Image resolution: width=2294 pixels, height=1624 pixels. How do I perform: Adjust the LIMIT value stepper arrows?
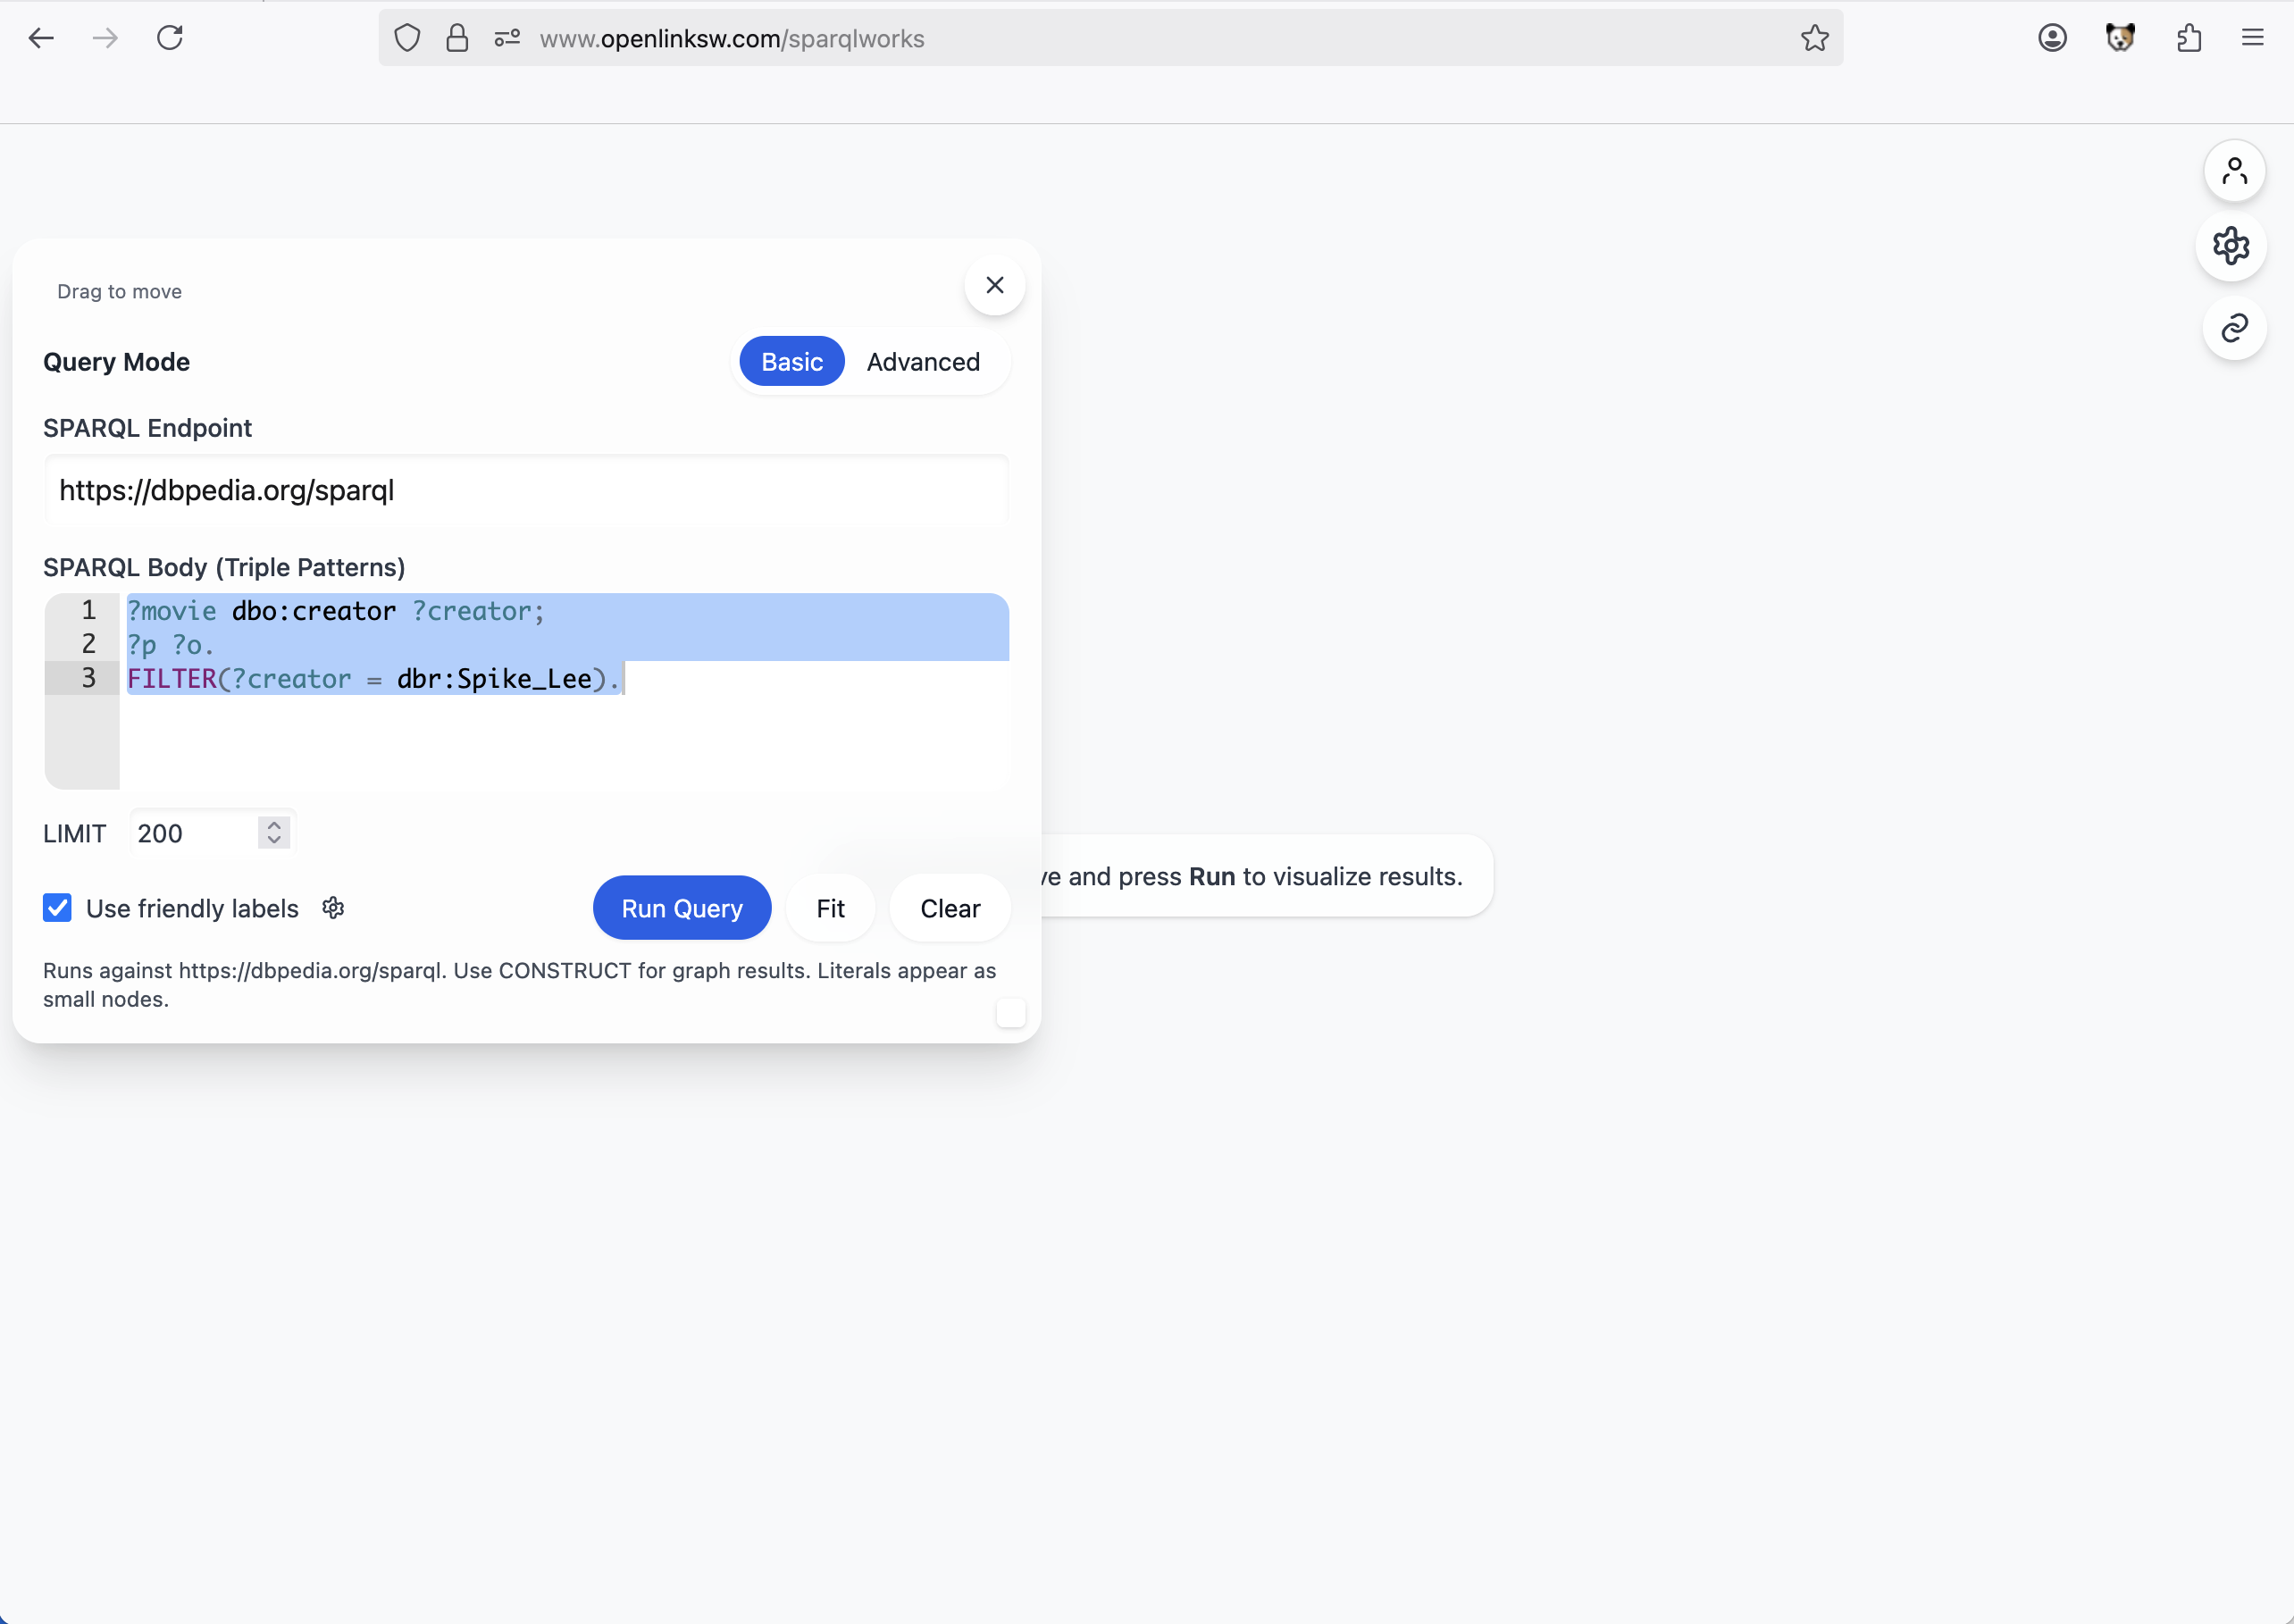click(x=274, y=833)
